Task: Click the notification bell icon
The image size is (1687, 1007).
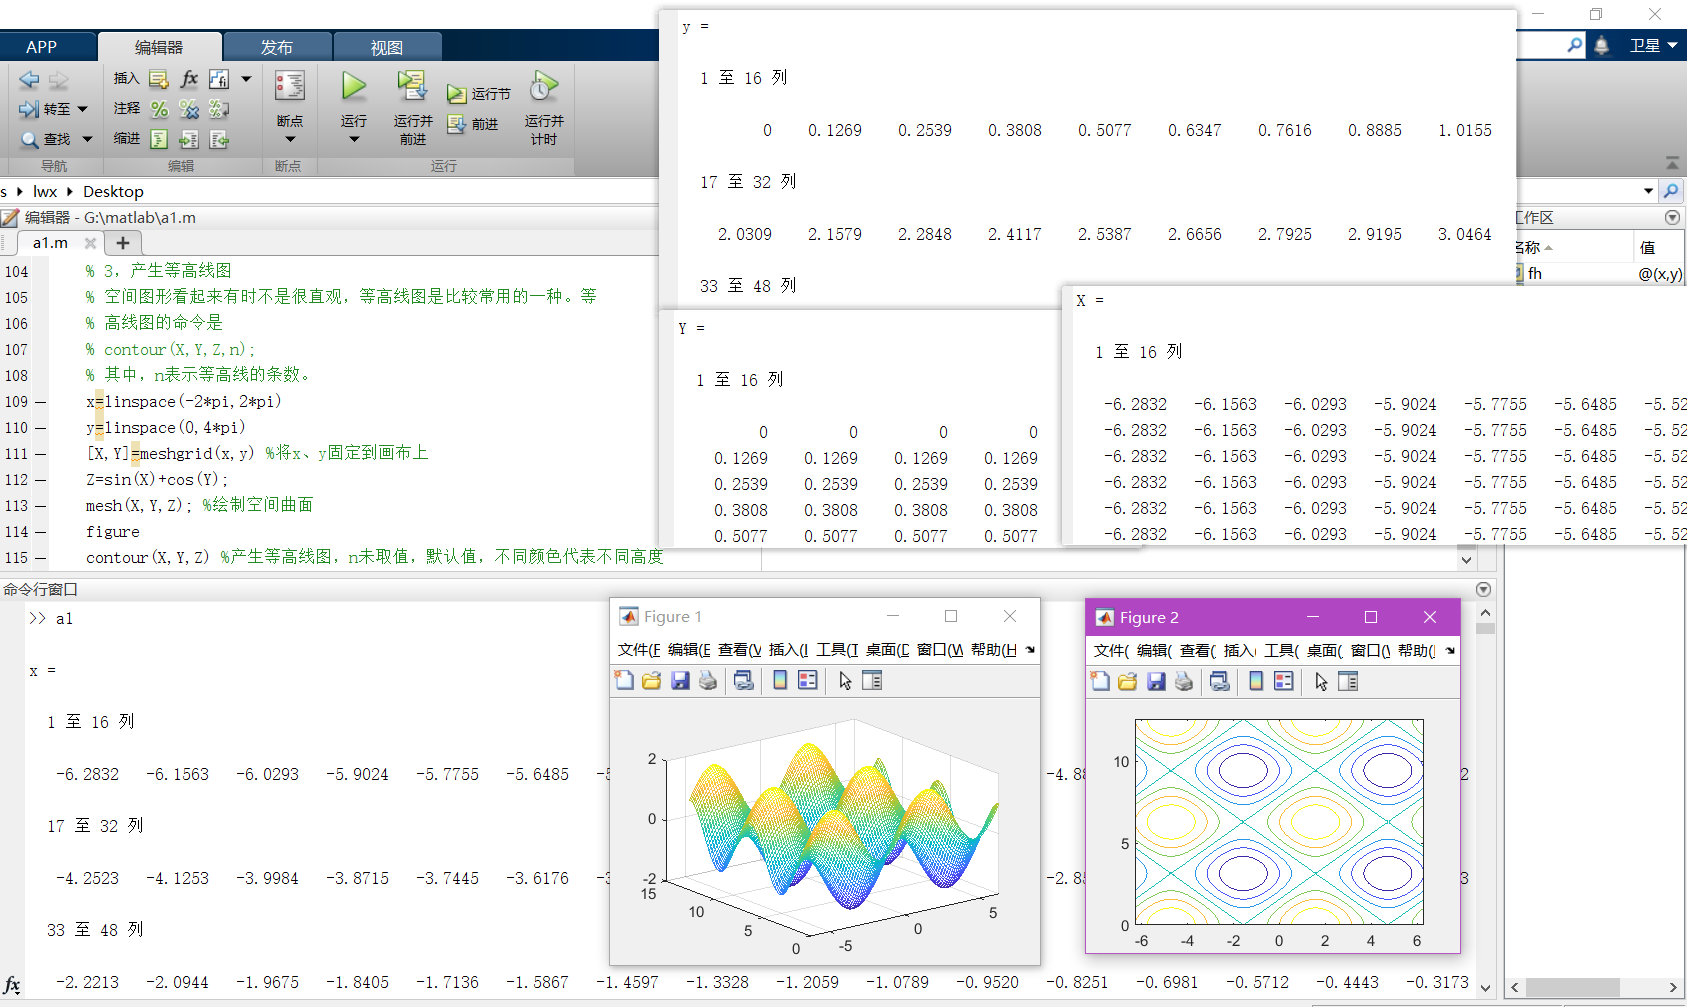Action: [x=1601, y=45]
